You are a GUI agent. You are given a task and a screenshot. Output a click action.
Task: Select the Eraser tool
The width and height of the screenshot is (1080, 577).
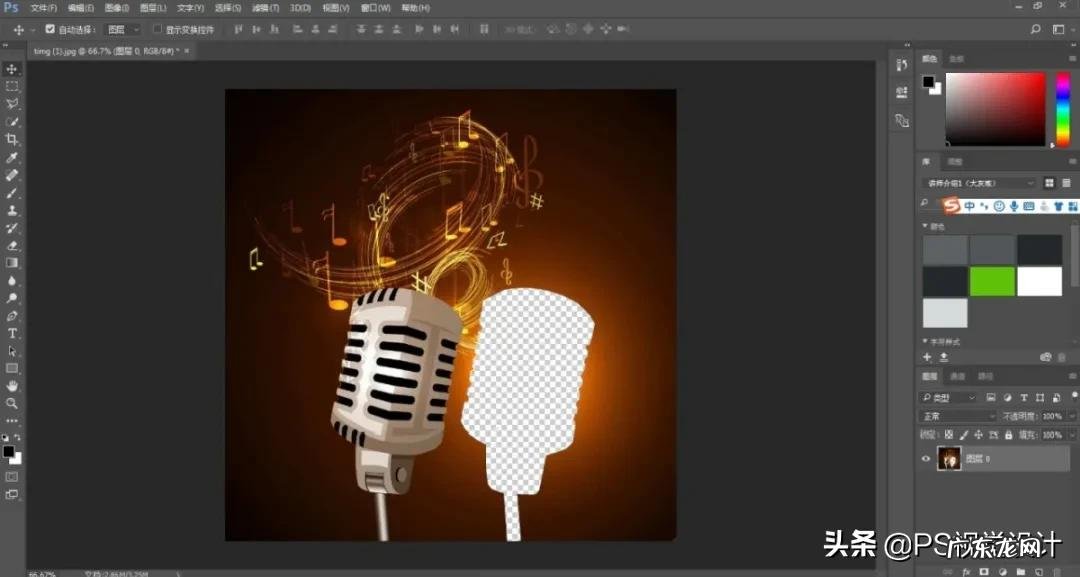[12, 245]
